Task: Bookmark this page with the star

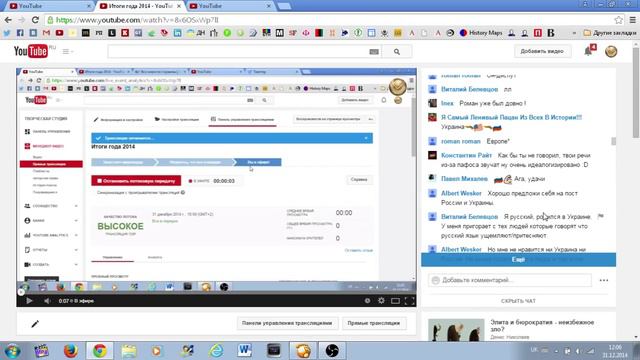Action: point(618,20)
